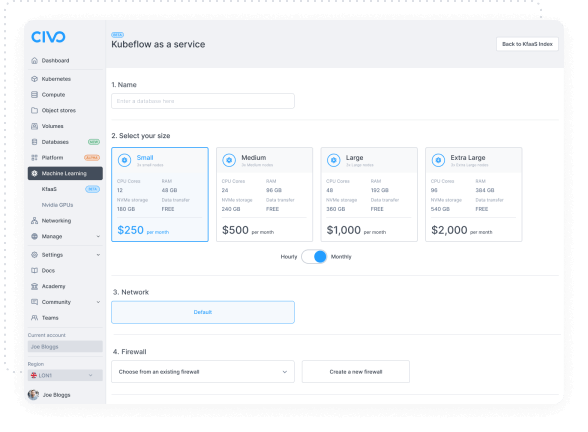The image size is (588, 432).
Task: Click Back to KfaaS Index button
Action: 527,44
